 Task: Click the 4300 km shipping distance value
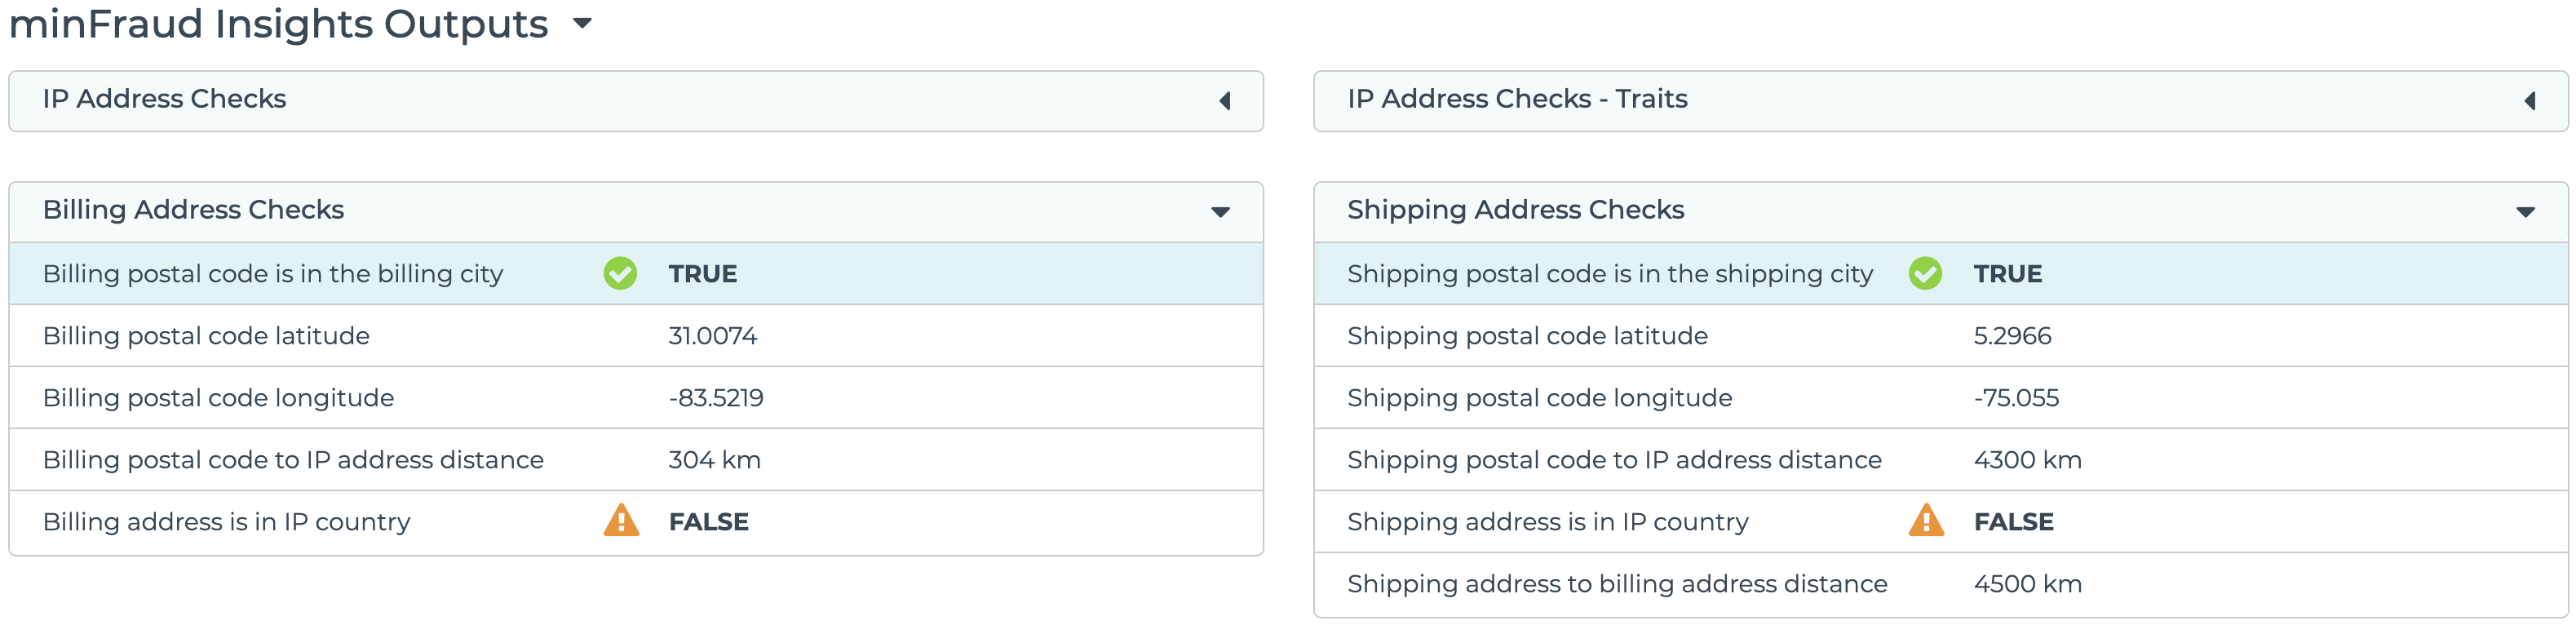coord(2027,459)
